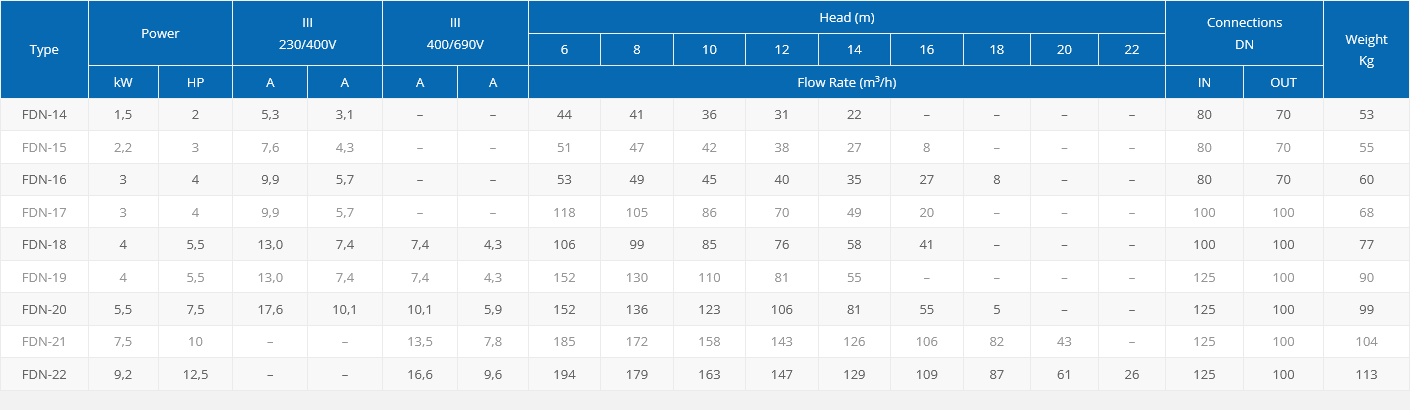
Task: Click the Type column header
Action: click(44, 50)
